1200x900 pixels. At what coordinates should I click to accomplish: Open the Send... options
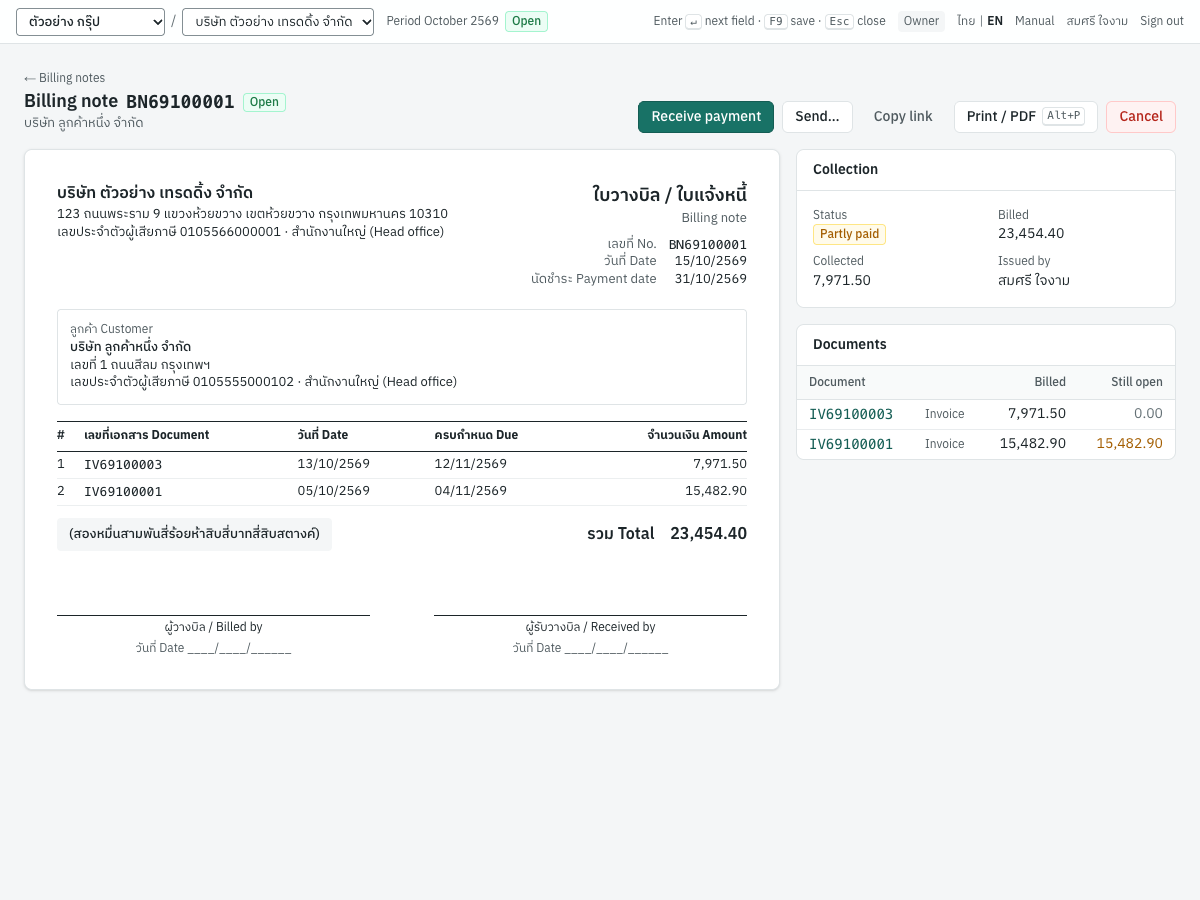(x=817, y=117)
